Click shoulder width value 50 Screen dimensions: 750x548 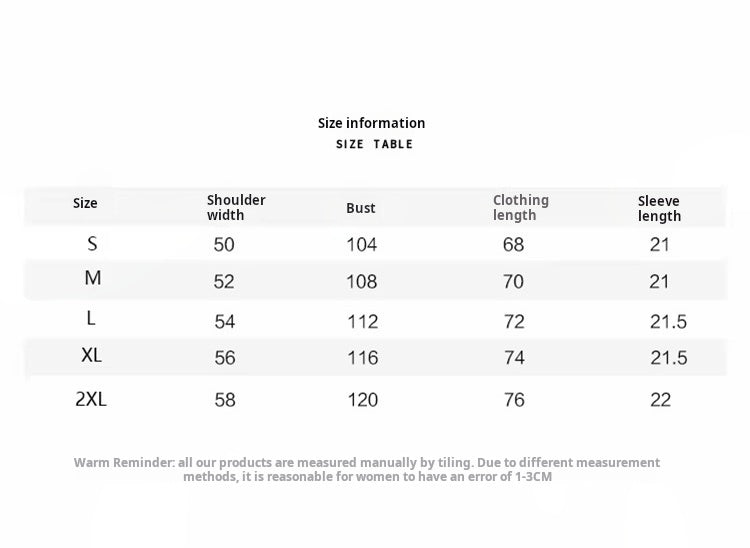224,245
